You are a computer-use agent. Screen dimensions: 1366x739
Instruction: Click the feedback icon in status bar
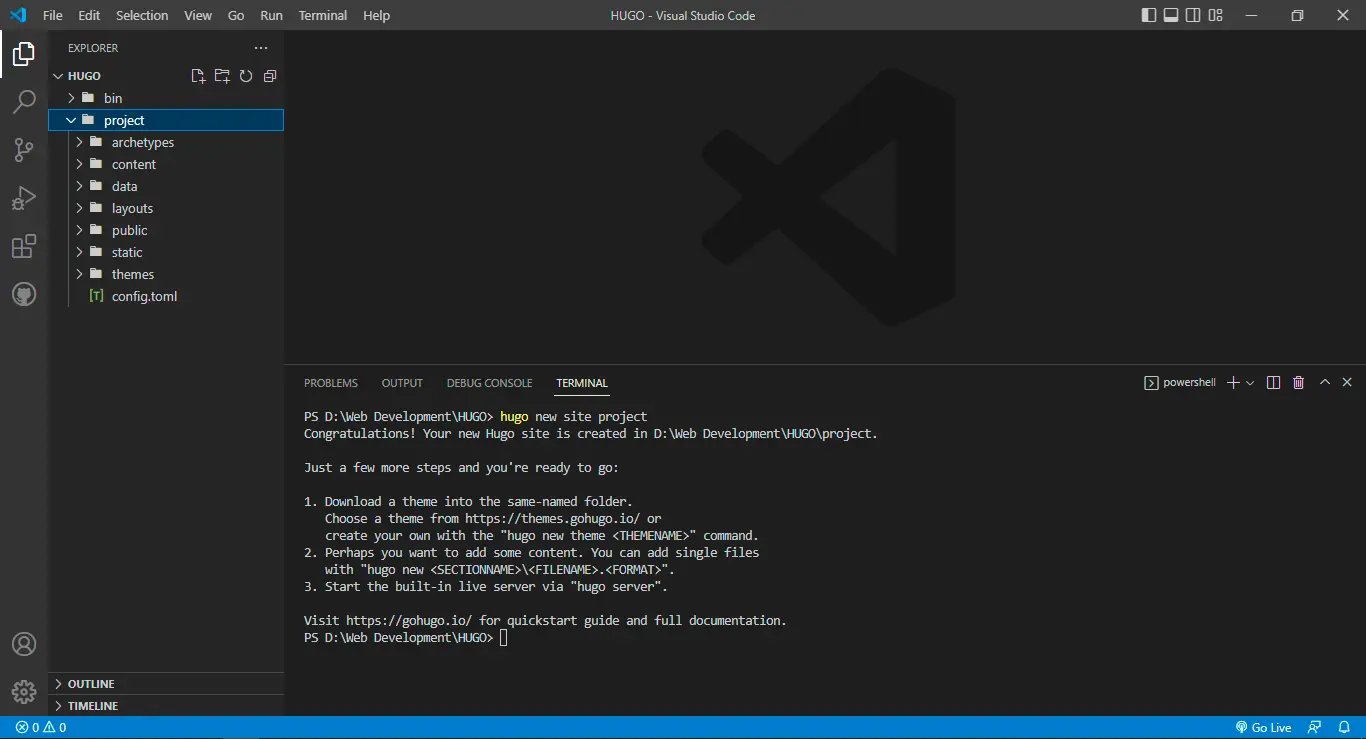click(x=1315, y=728)
